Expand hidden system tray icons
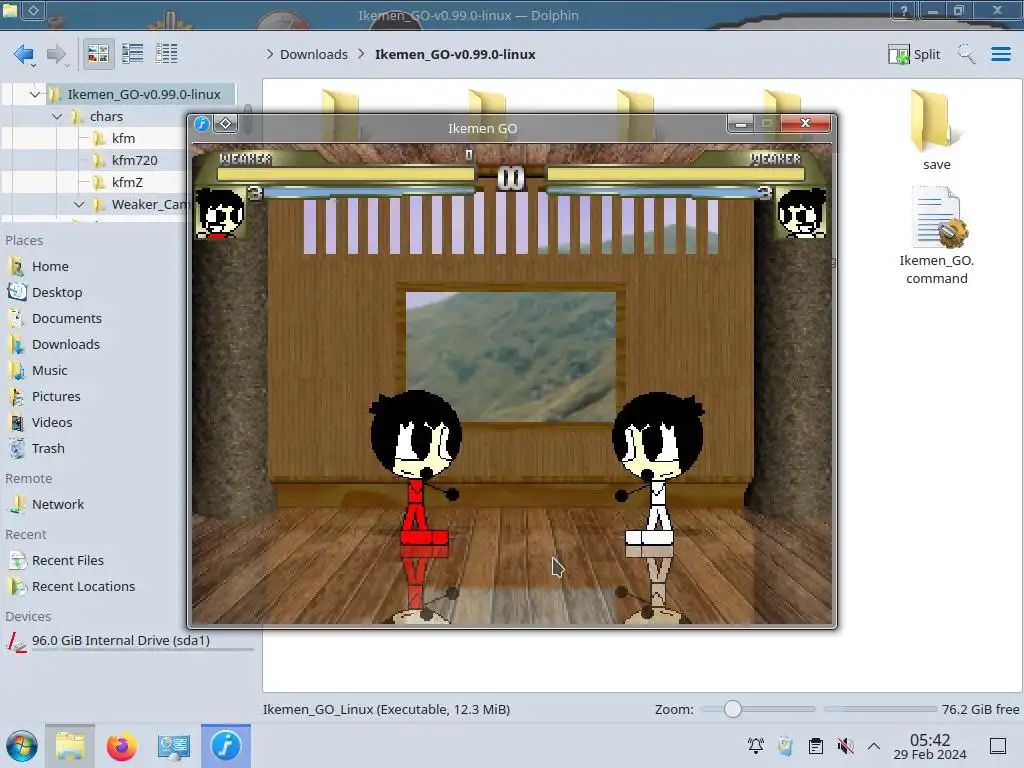 click(874, 746)
